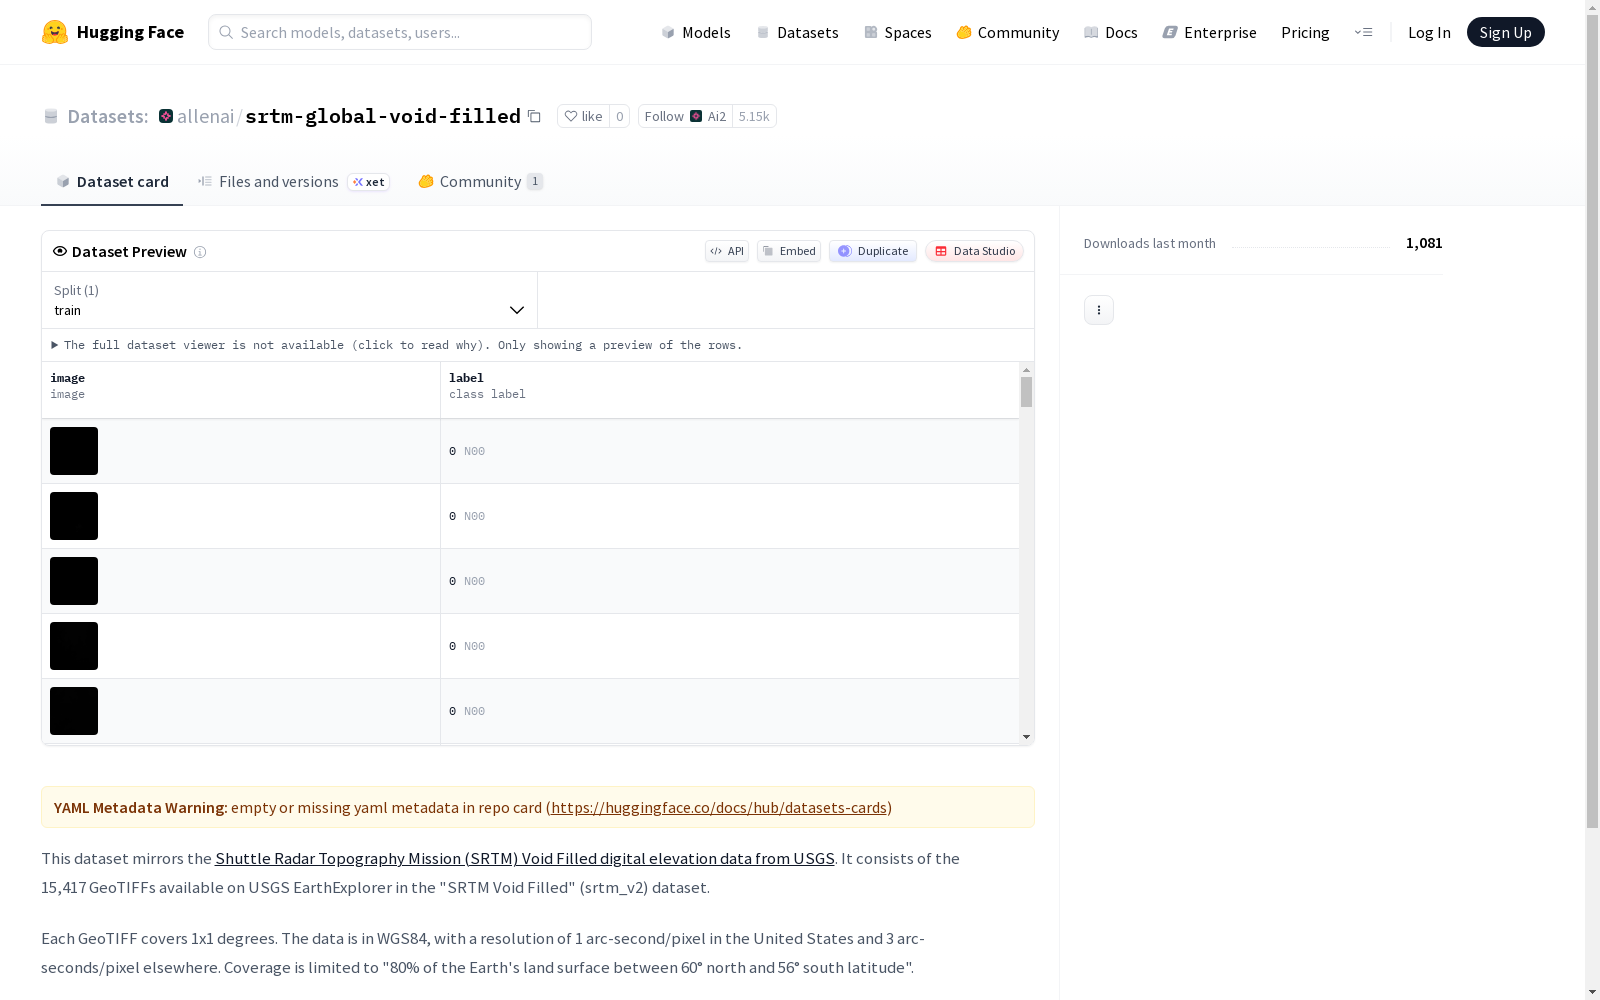Image resolution: width=1600 pixels, height=1000 pixels.
Task: Open the three-dot options menu under Downloads
Action: (x=1099, y=310)
